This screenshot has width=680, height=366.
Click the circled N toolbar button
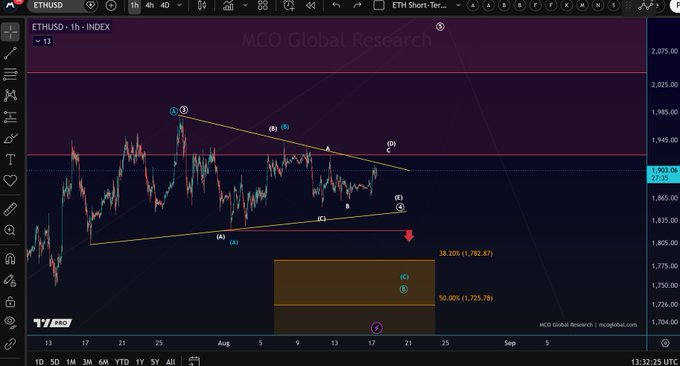(x=598, y=6)
